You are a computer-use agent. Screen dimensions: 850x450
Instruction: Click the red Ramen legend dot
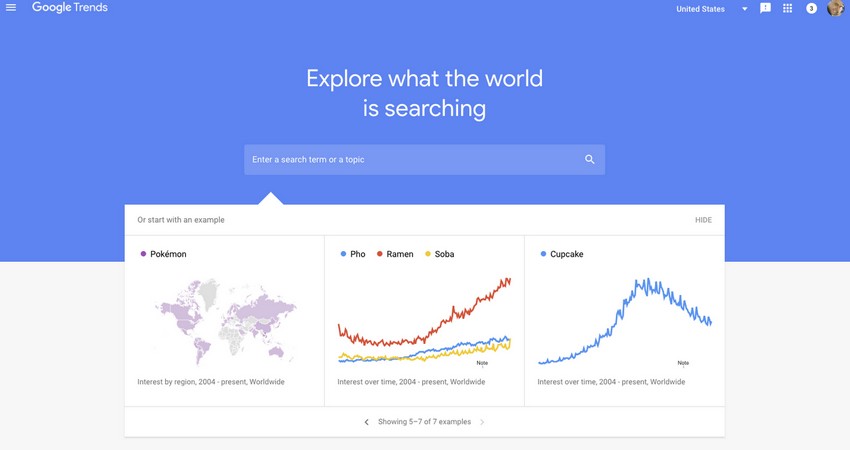click(379, 254)
